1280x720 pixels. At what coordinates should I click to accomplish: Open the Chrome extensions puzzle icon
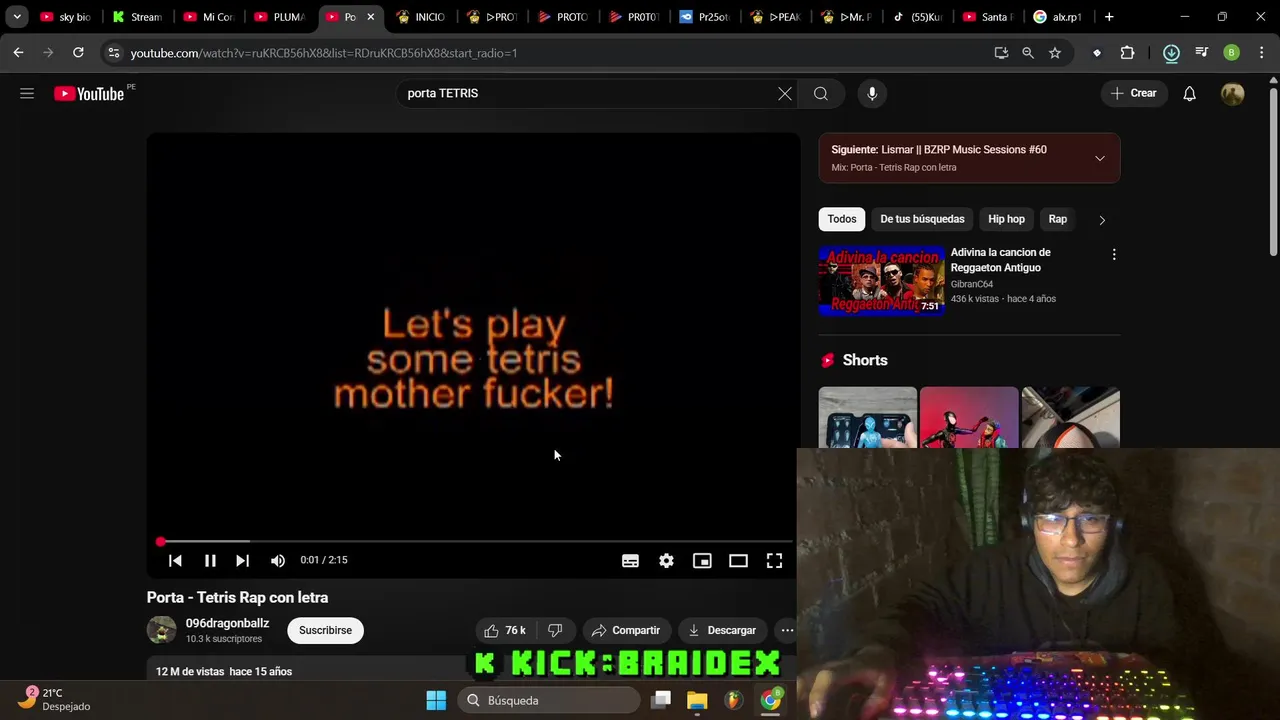click(1127, 53)
